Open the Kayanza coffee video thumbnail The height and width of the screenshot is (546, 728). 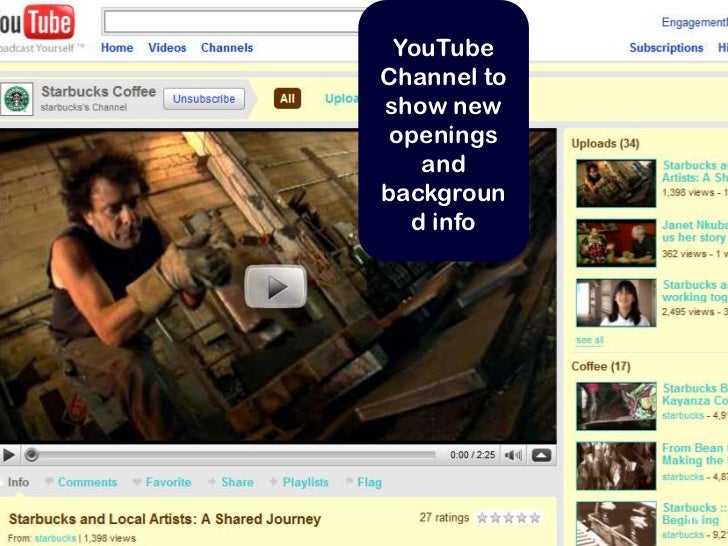[x=616, y=406]
